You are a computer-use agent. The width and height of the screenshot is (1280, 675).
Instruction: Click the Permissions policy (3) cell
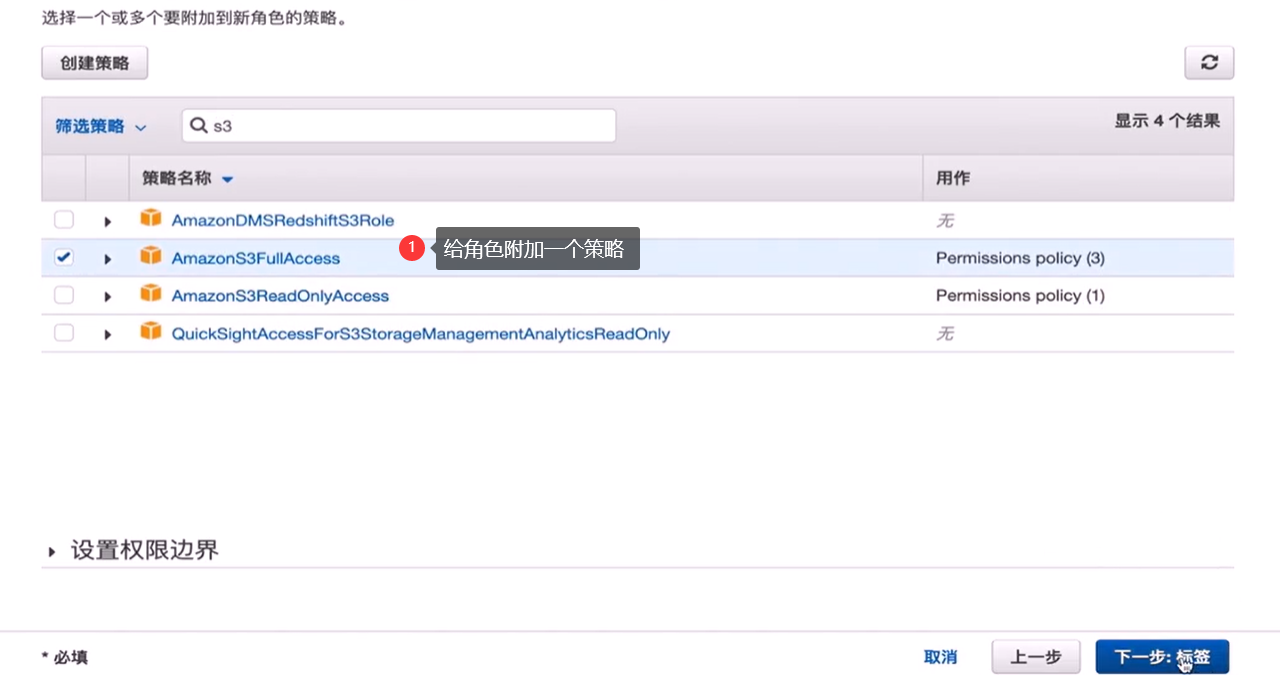(1020, 258)
